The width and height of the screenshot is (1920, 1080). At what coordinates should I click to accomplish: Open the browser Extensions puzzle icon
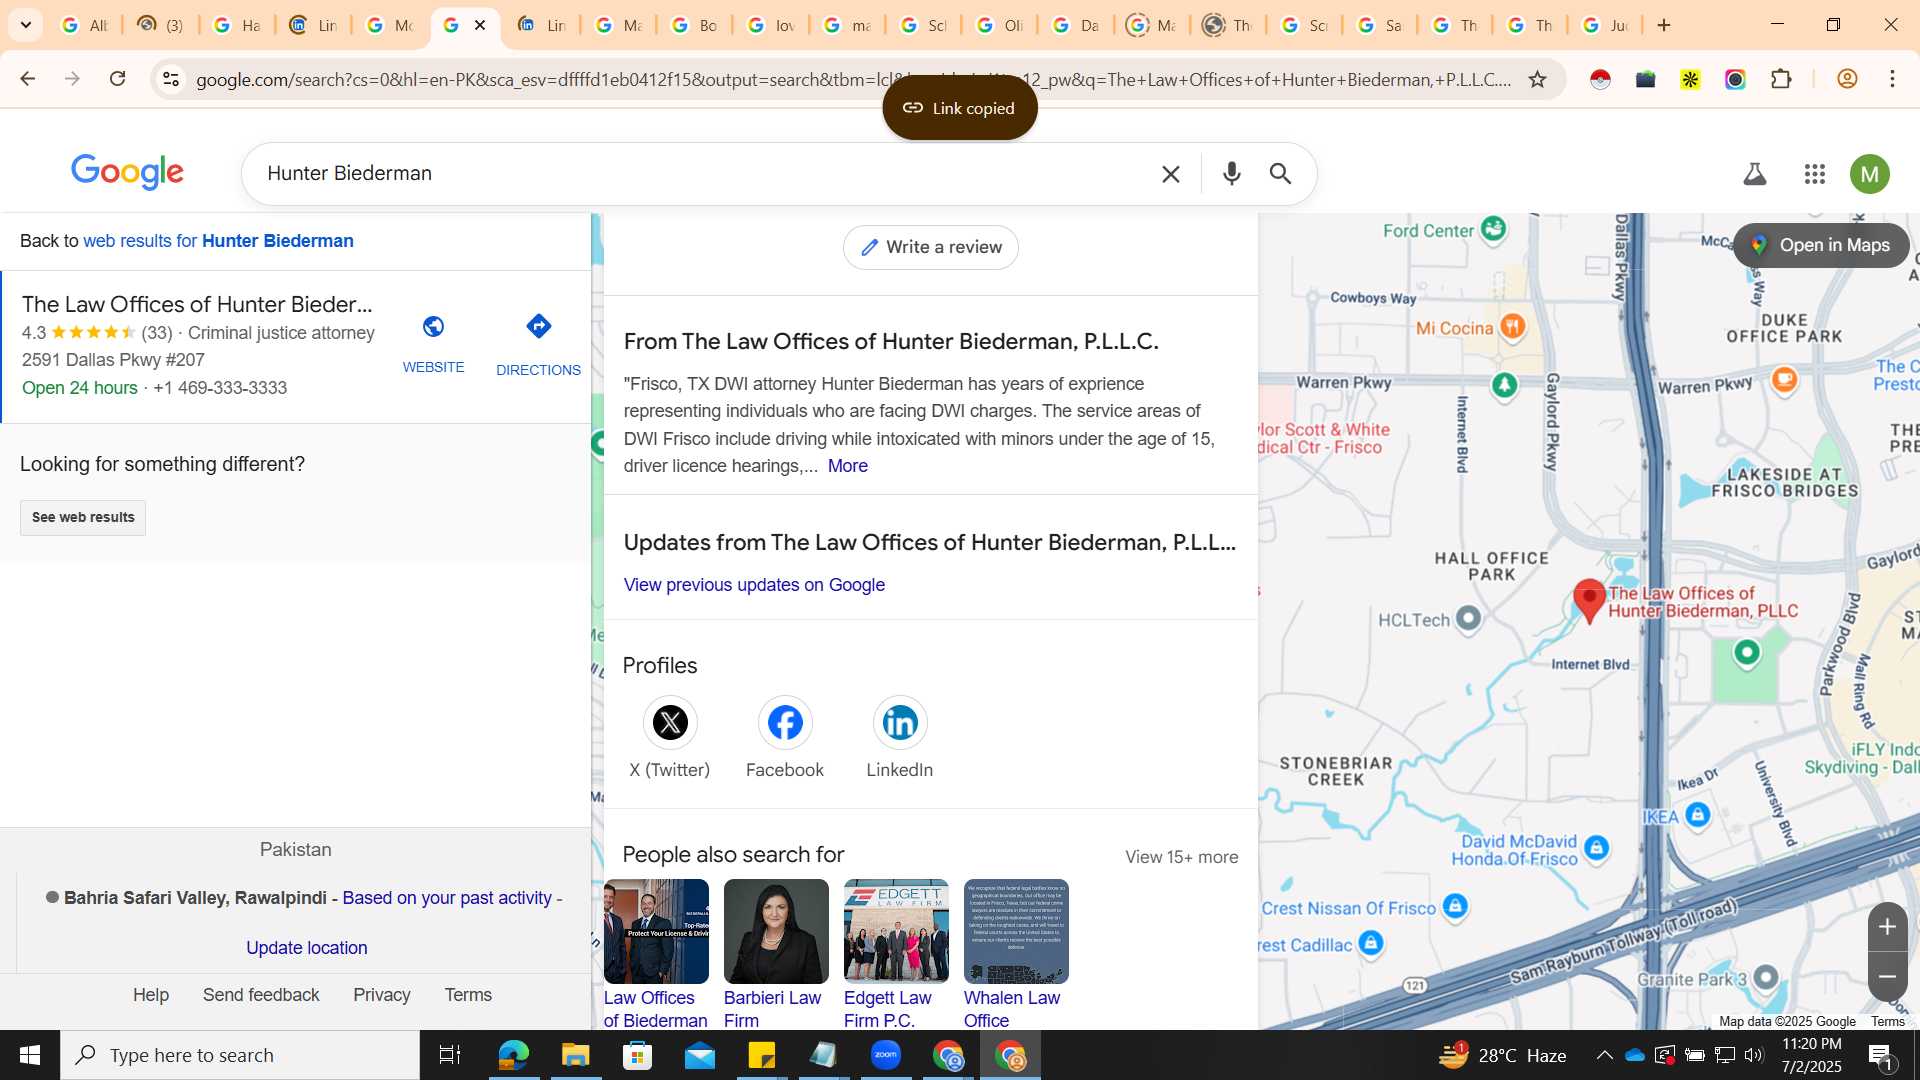(1782, 79)
